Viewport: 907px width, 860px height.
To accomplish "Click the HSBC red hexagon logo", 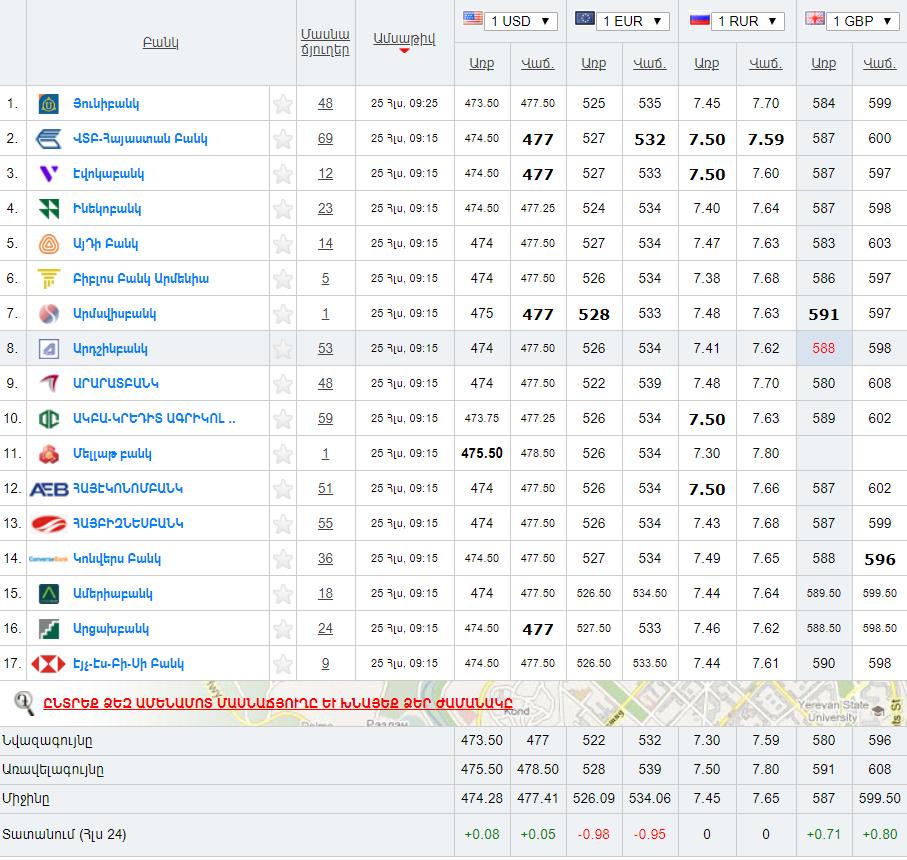I will [48, 663].
